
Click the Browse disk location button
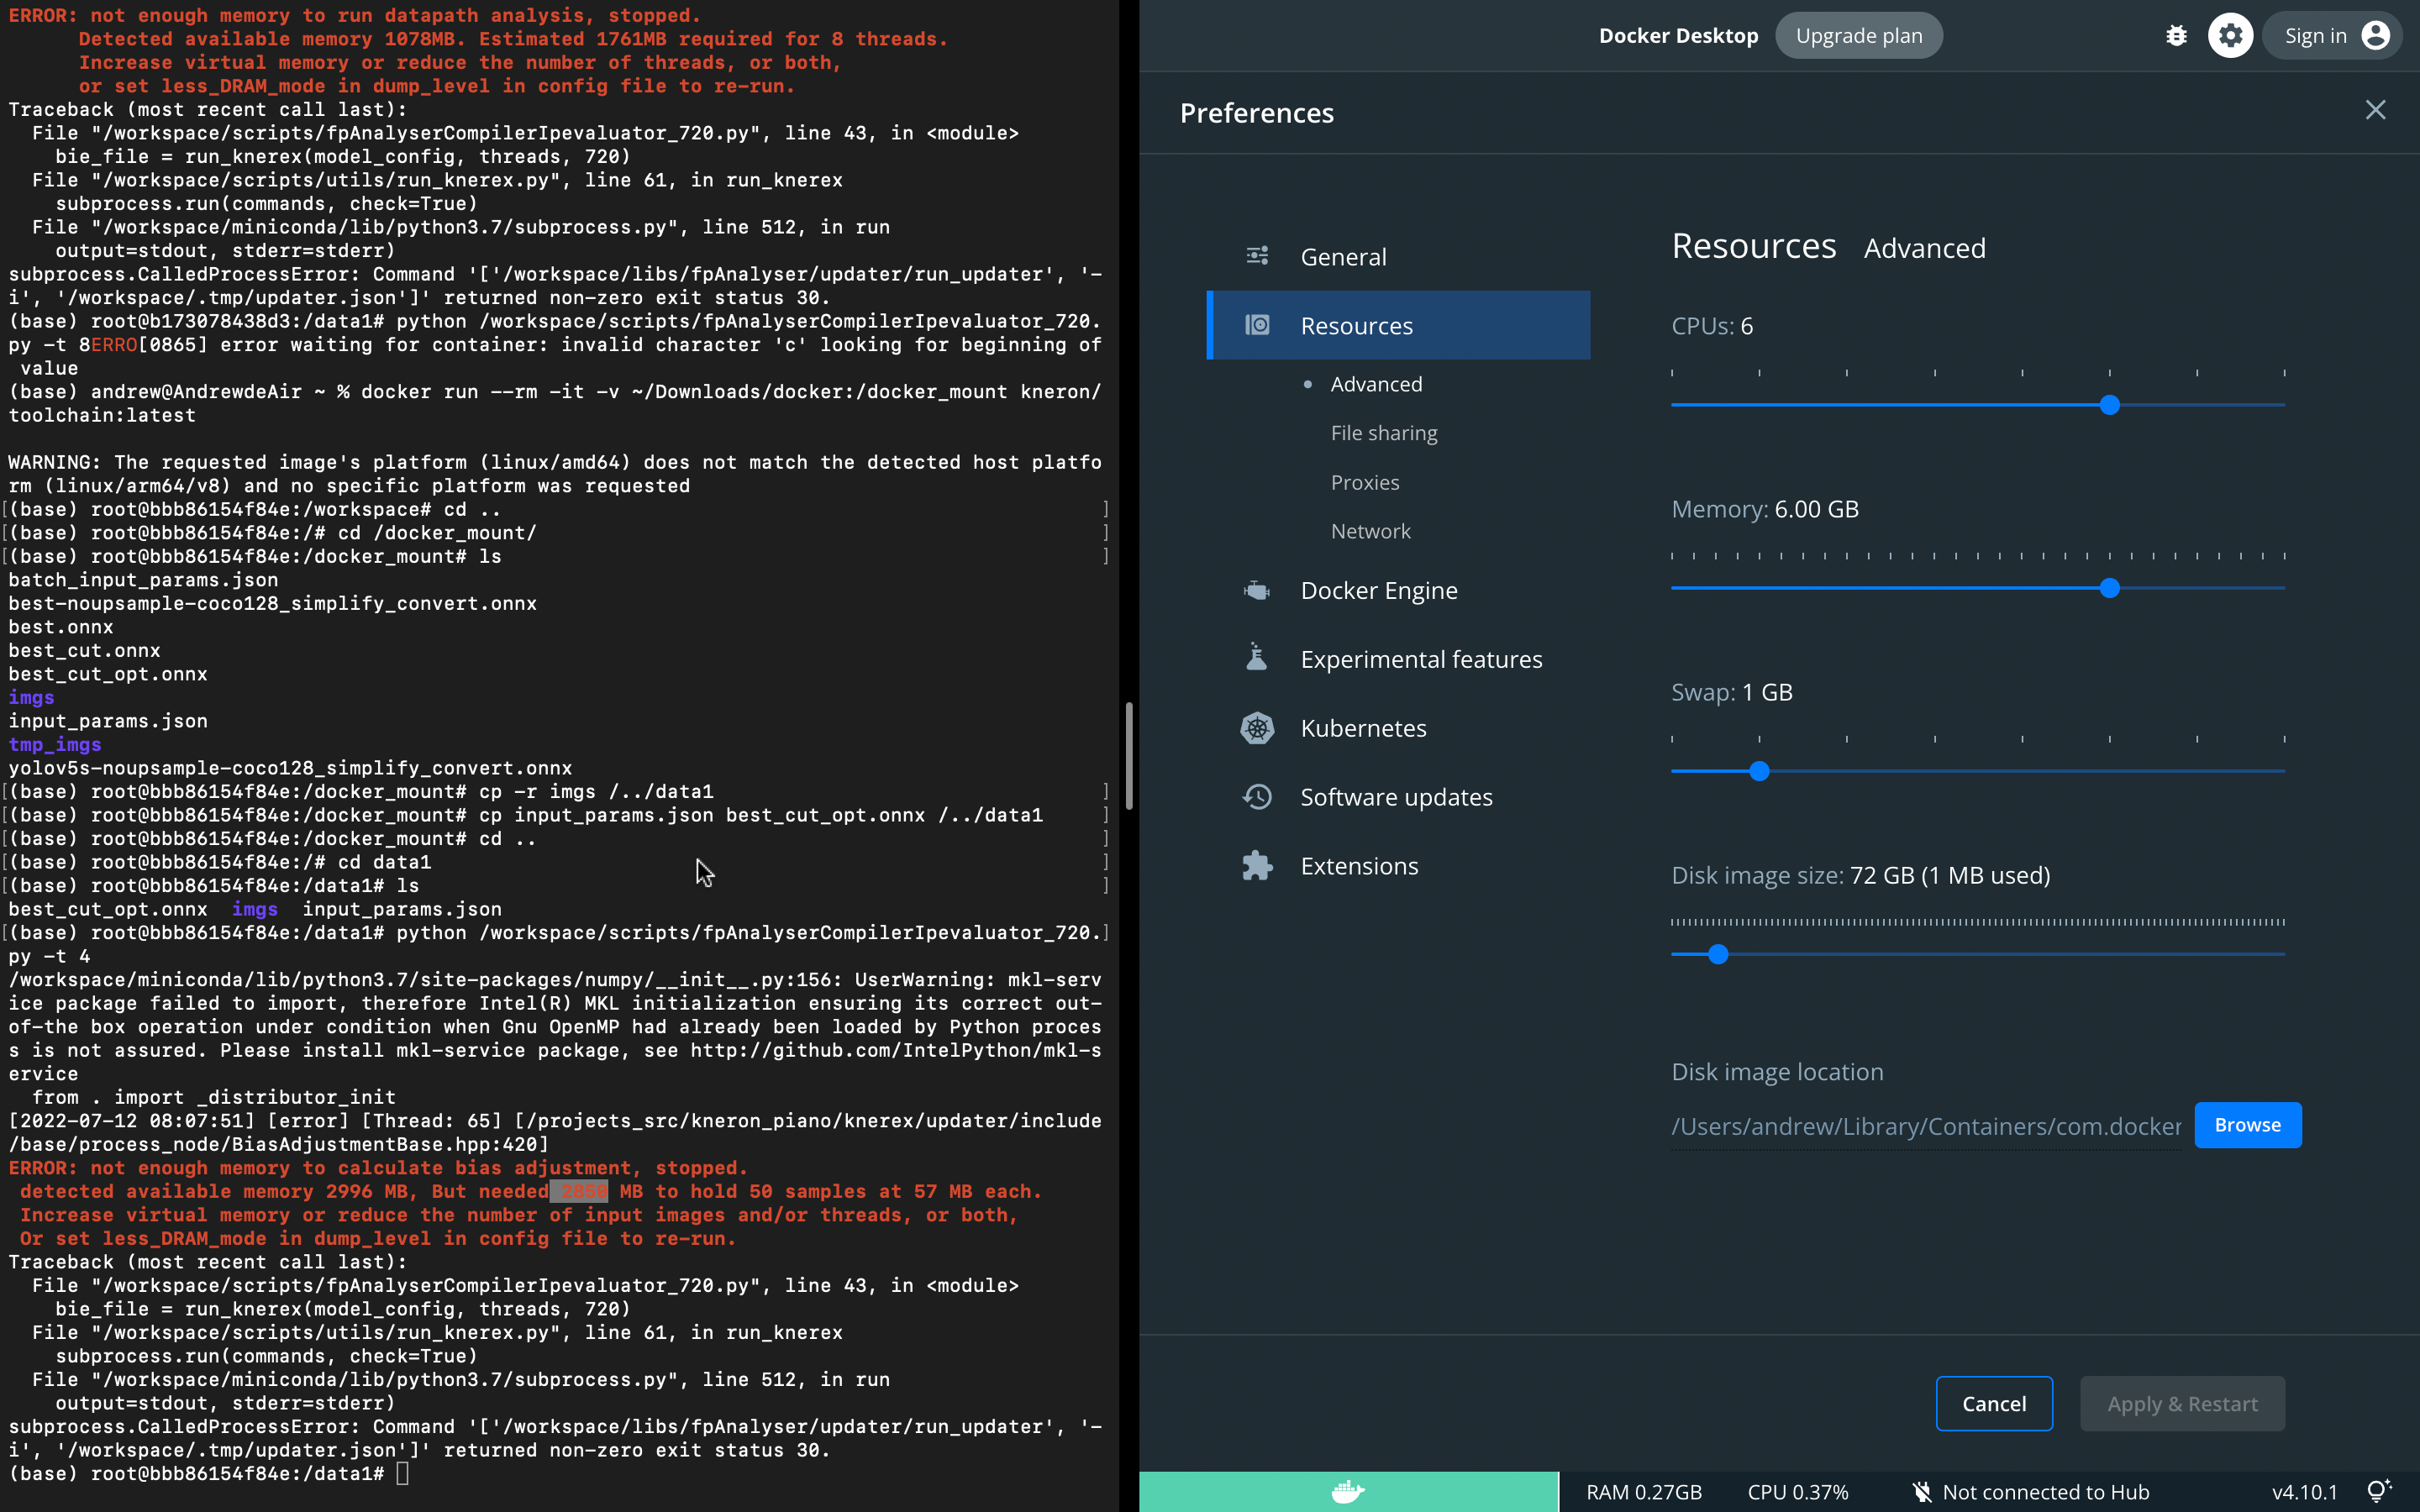2247,1125
